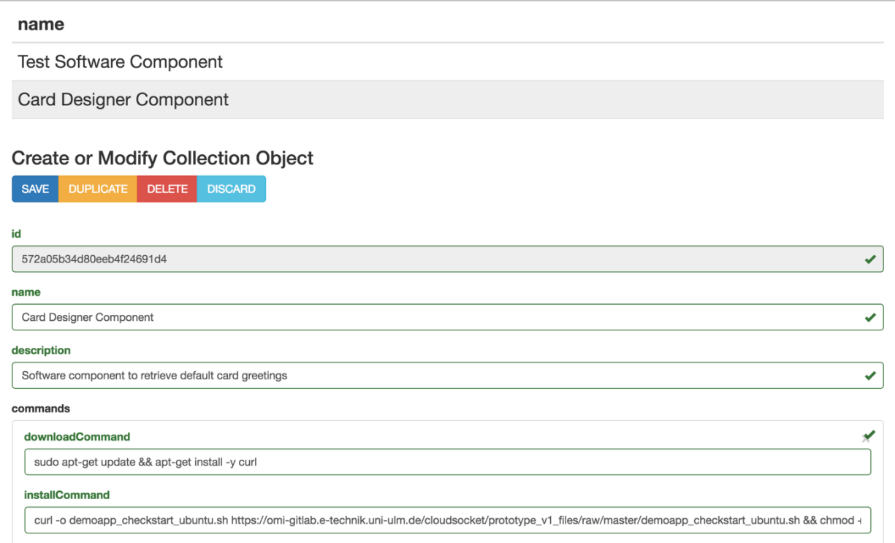Screen dimensions: 895x543
Task: Click the green checkmark in the id field
Action: point(870,259)
